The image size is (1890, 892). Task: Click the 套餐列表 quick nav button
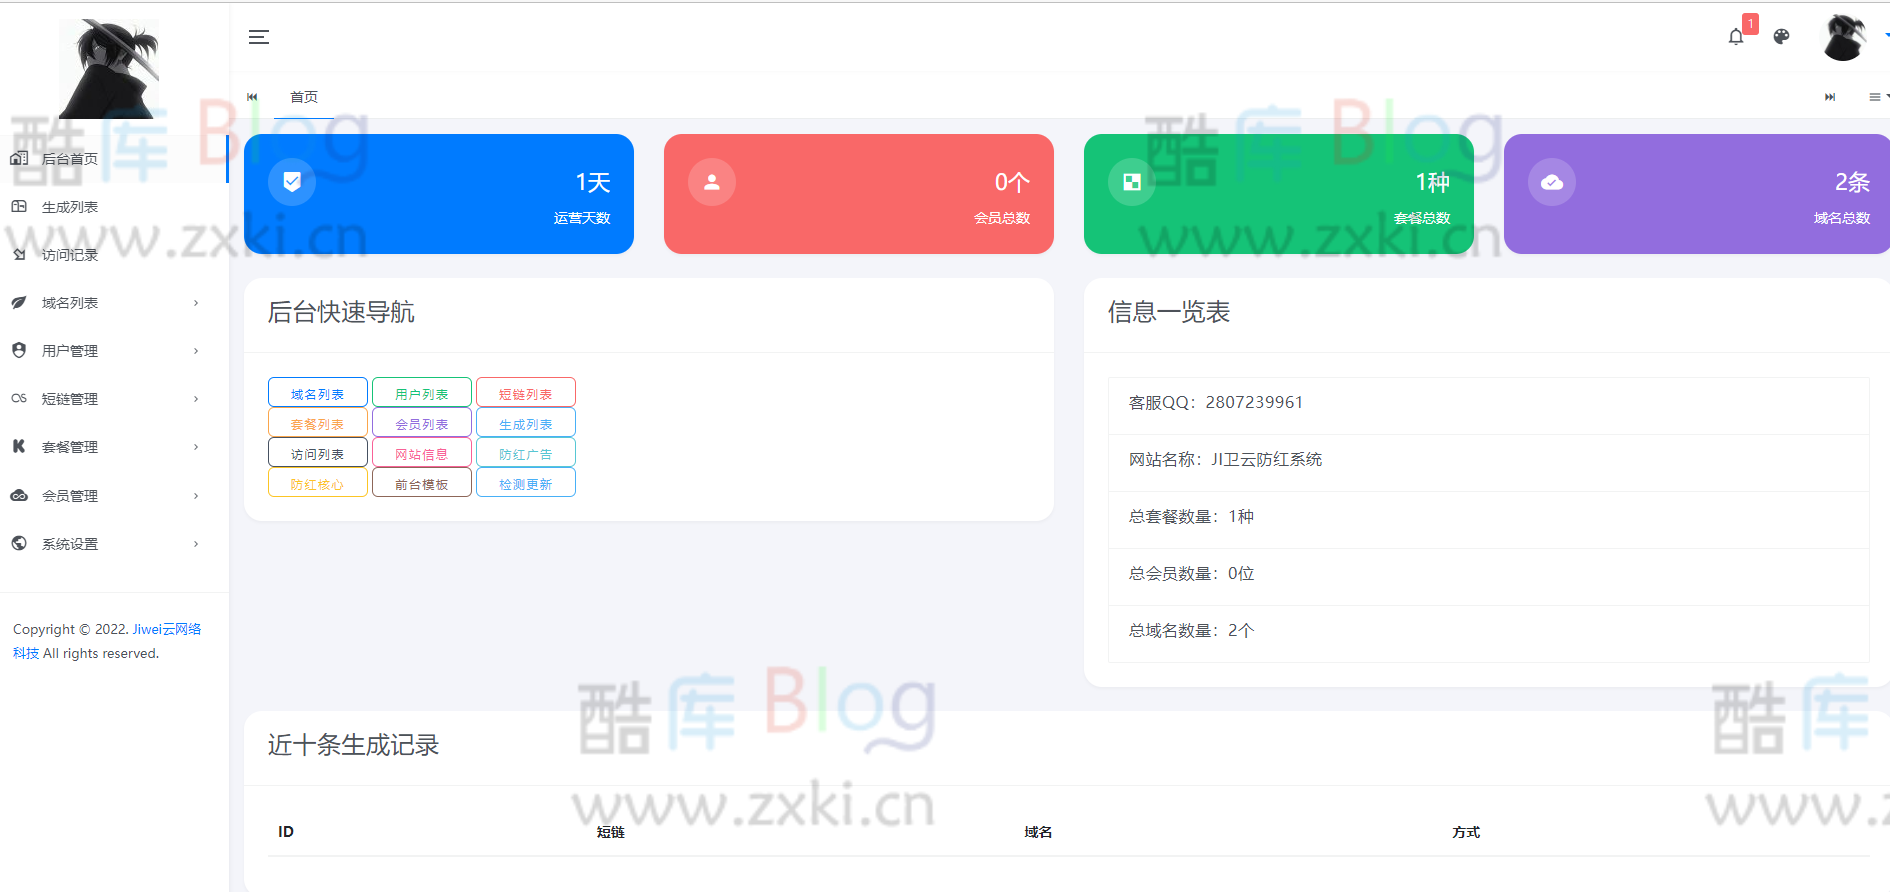point(318,423)
